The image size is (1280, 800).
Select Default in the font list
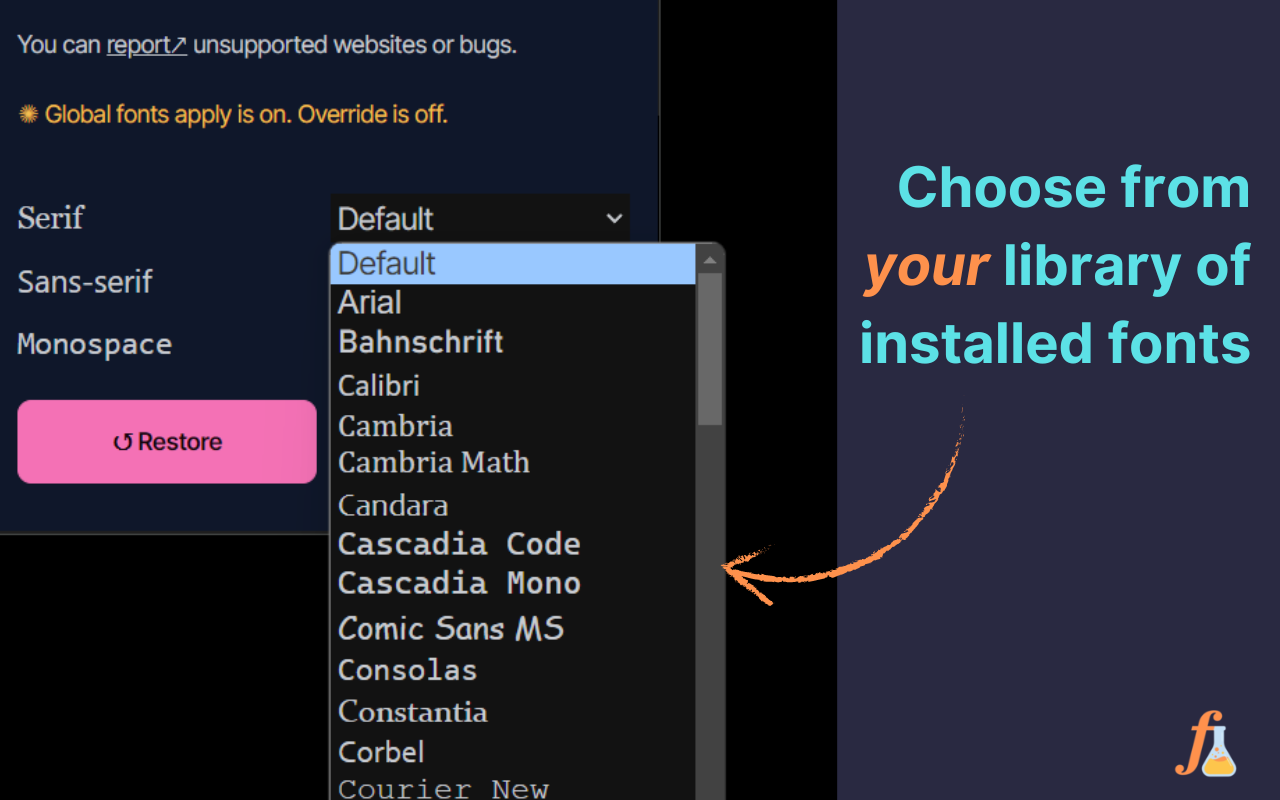[x=513, y=264]
